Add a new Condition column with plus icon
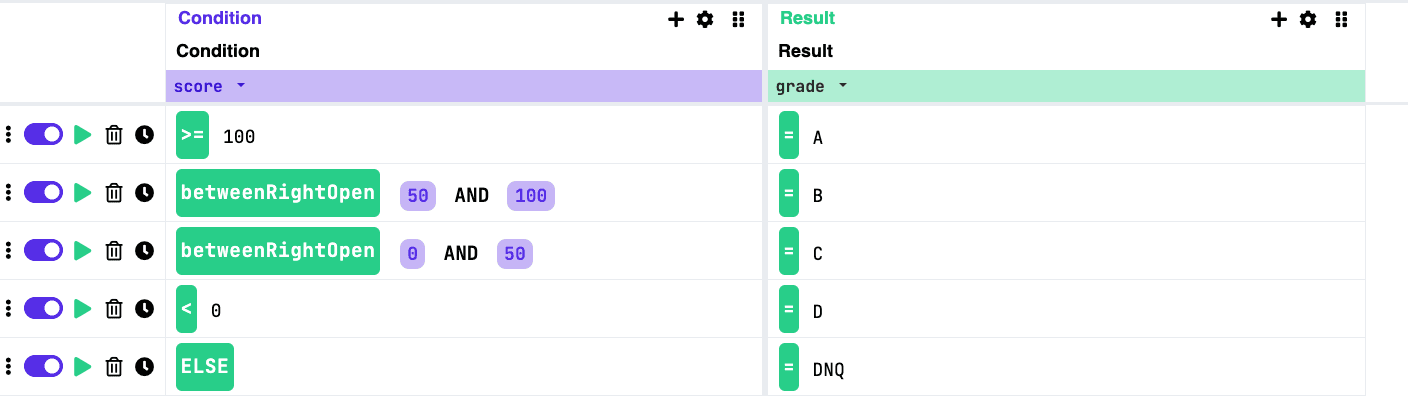 (676, 19)
